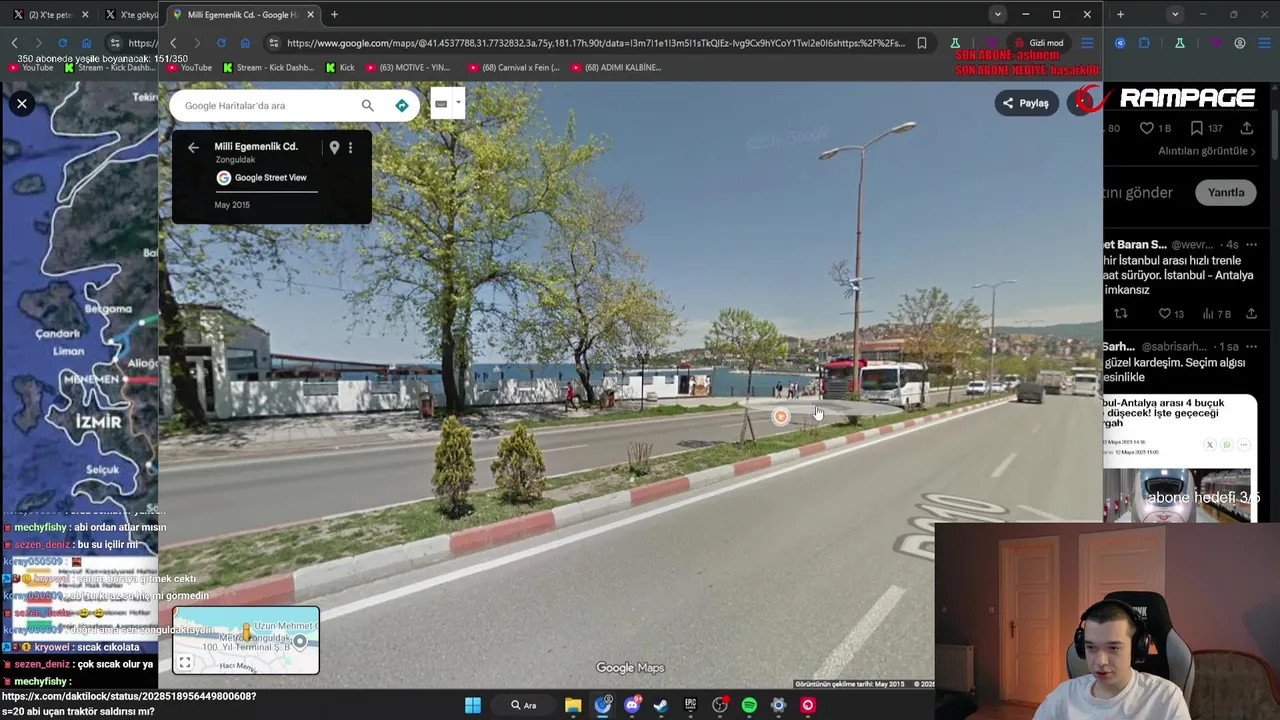1280x720 pixels.
Task: Click the Yanıtla reply button
Action: [x=1225, y=192]
